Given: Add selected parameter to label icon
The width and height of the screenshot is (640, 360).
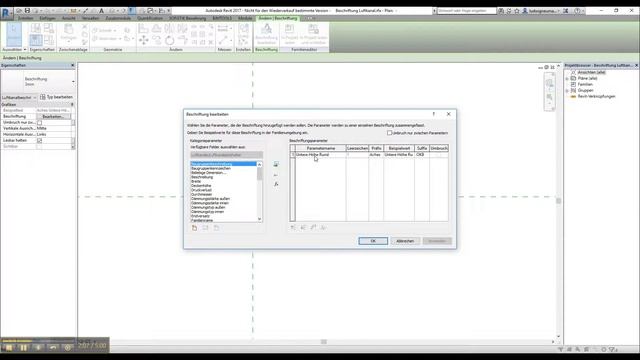Looking at the screenshot, I should 276,164.
